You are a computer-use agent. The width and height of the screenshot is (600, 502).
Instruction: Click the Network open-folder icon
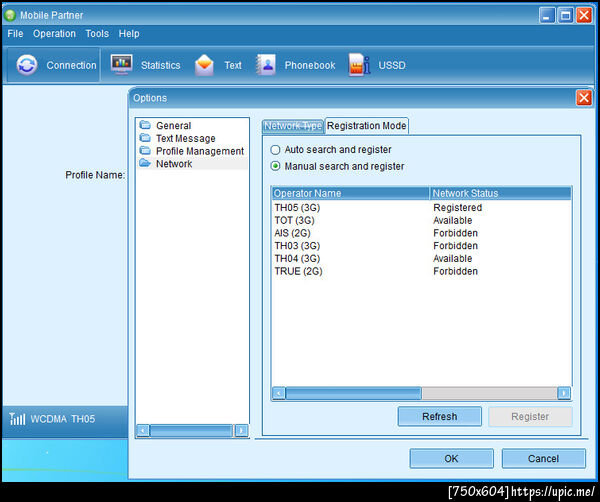pos(145,163)
